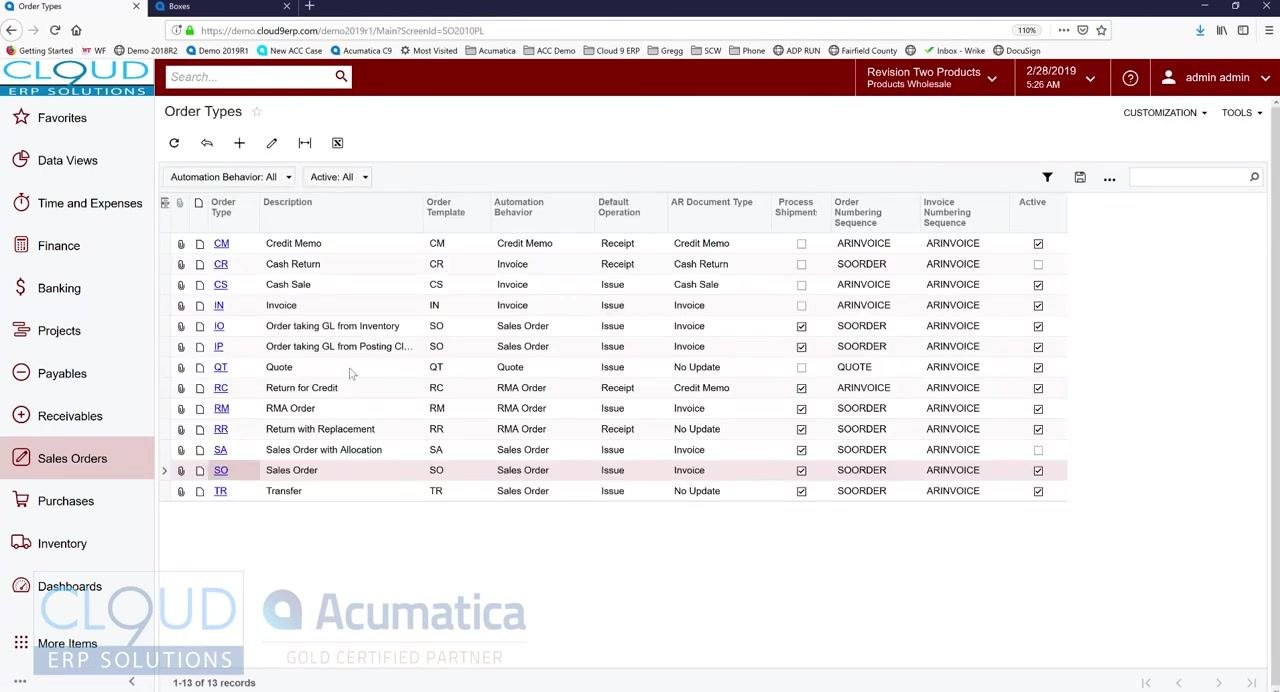Toggle Process Shipments for IO row
Viewport: 1280px width, 692px height.
801,327
